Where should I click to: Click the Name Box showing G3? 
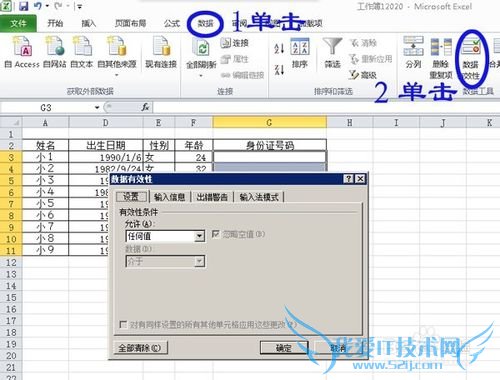pos(47,108)
